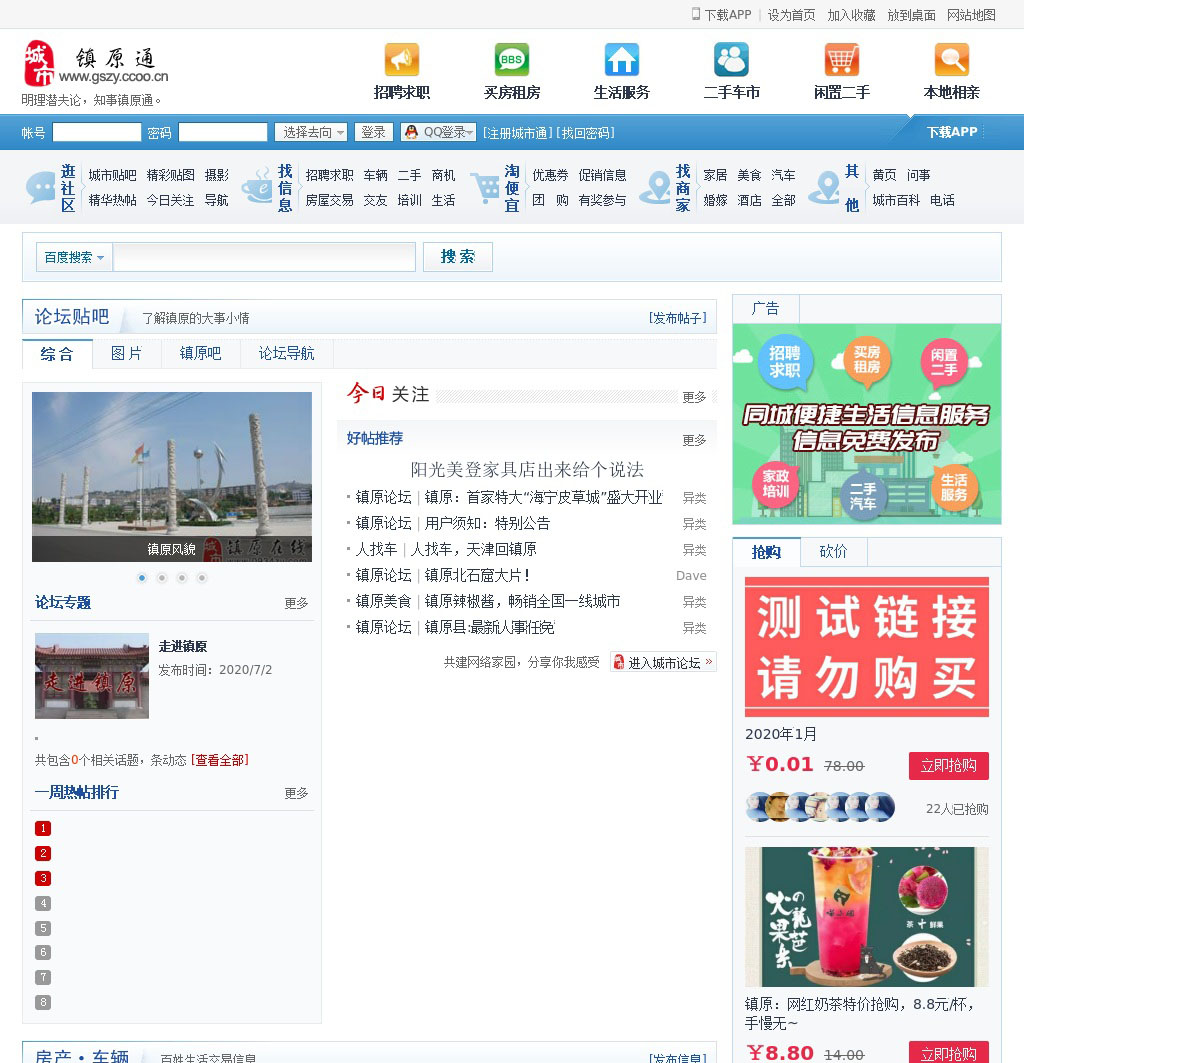Viewport: 1200px width, 1063px height.
Task: Open the 招聘求职 megaphone icon
Action: pyautogui.click(x=402, y=60)
